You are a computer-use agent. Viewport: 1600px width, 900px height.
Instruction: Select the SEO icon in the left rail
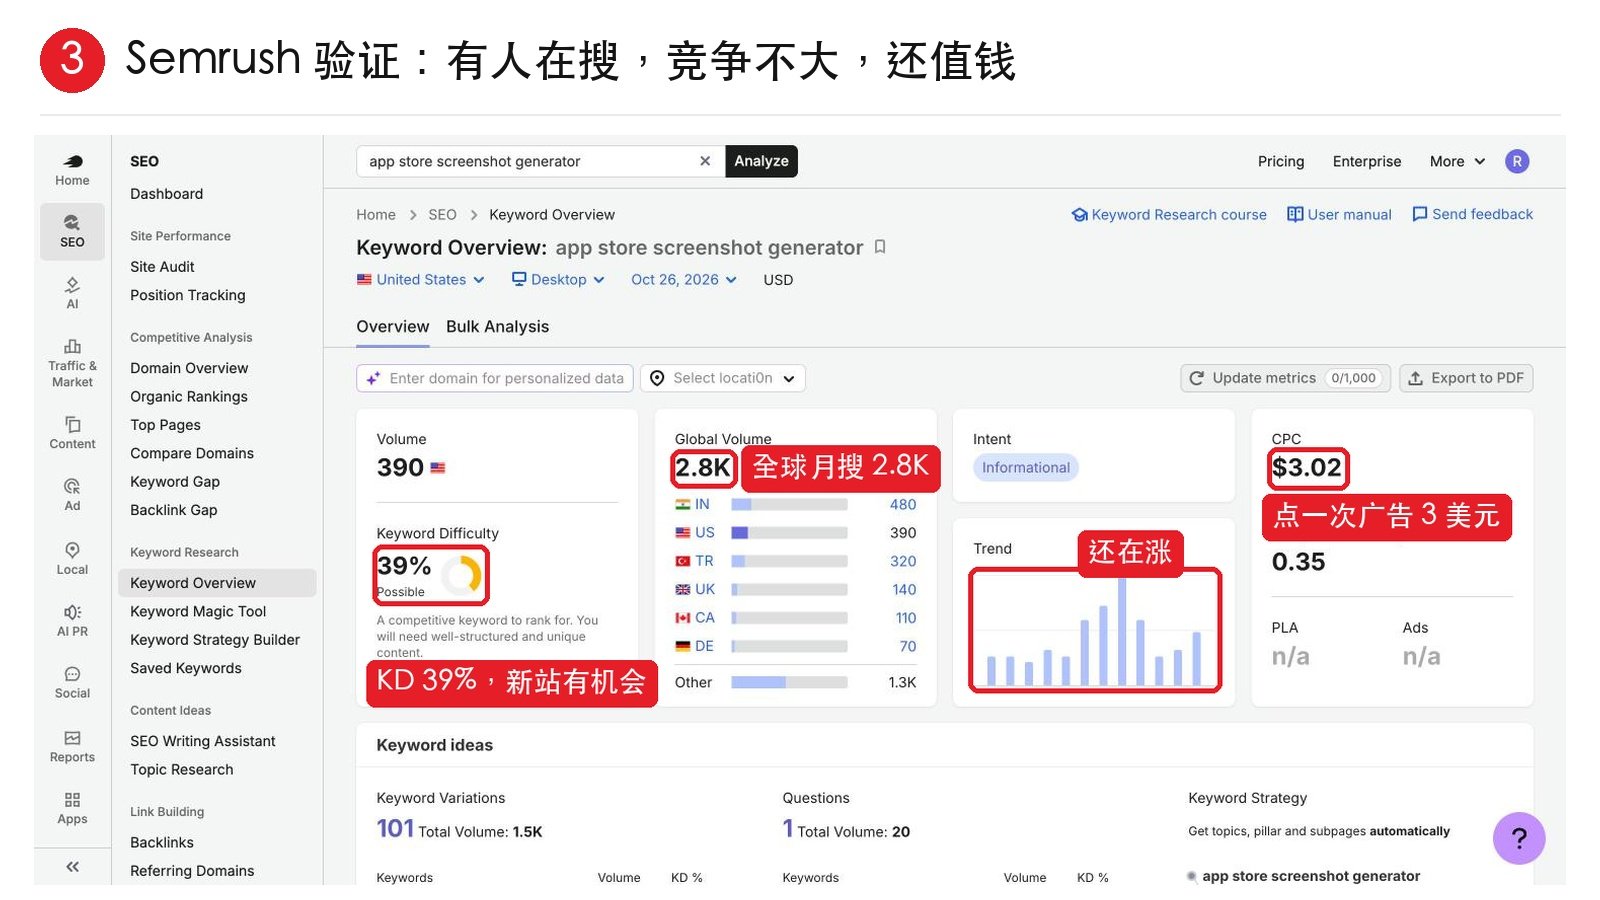click(x=72, y=231)
